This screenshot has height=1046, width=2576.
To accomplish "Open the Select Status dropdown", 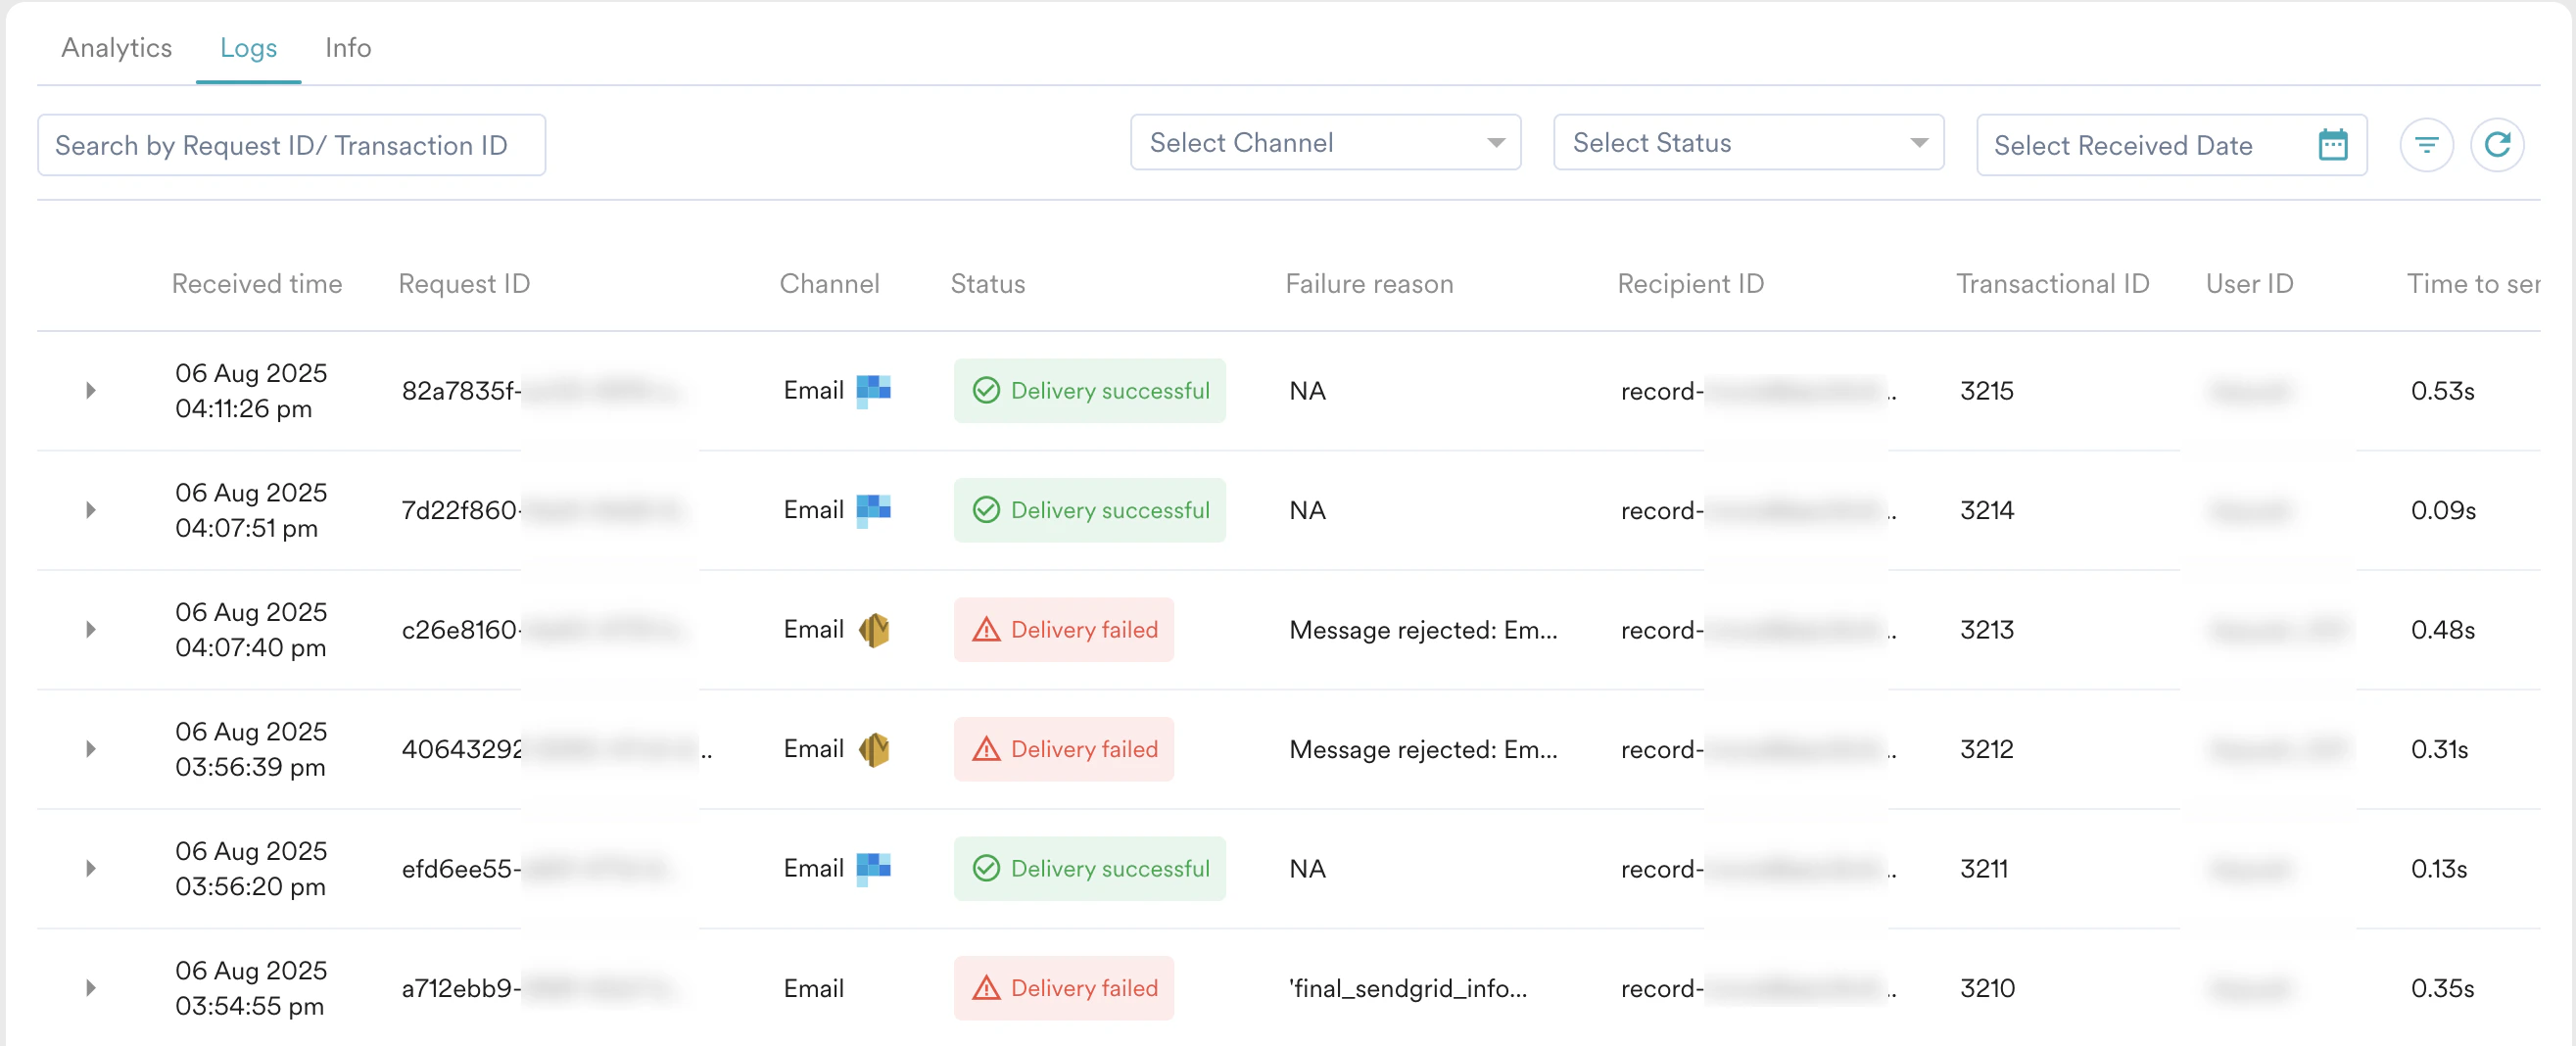I will point(1748,142).
